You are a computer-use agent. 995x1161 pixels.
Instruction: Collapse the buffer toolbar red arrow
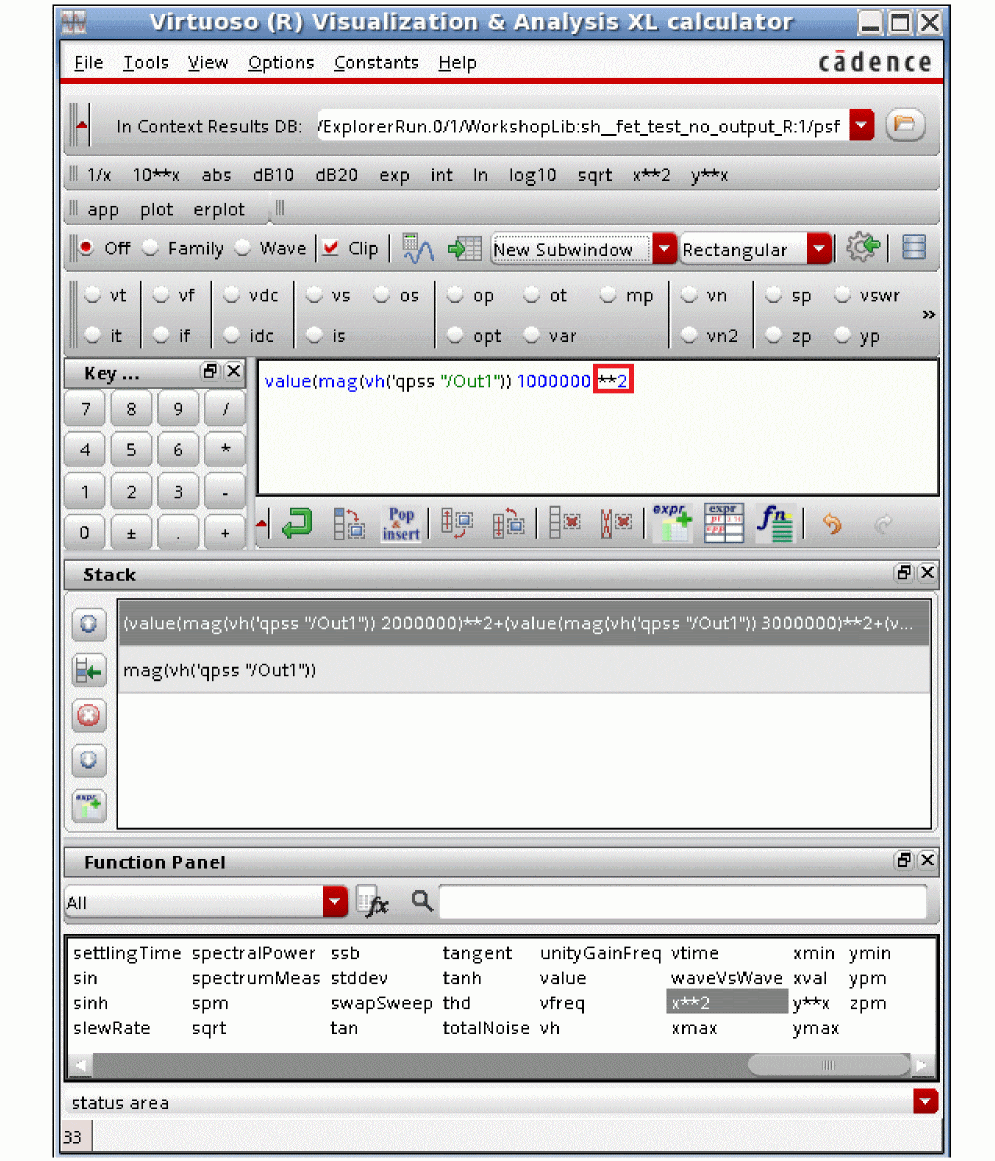pos(261,523)
